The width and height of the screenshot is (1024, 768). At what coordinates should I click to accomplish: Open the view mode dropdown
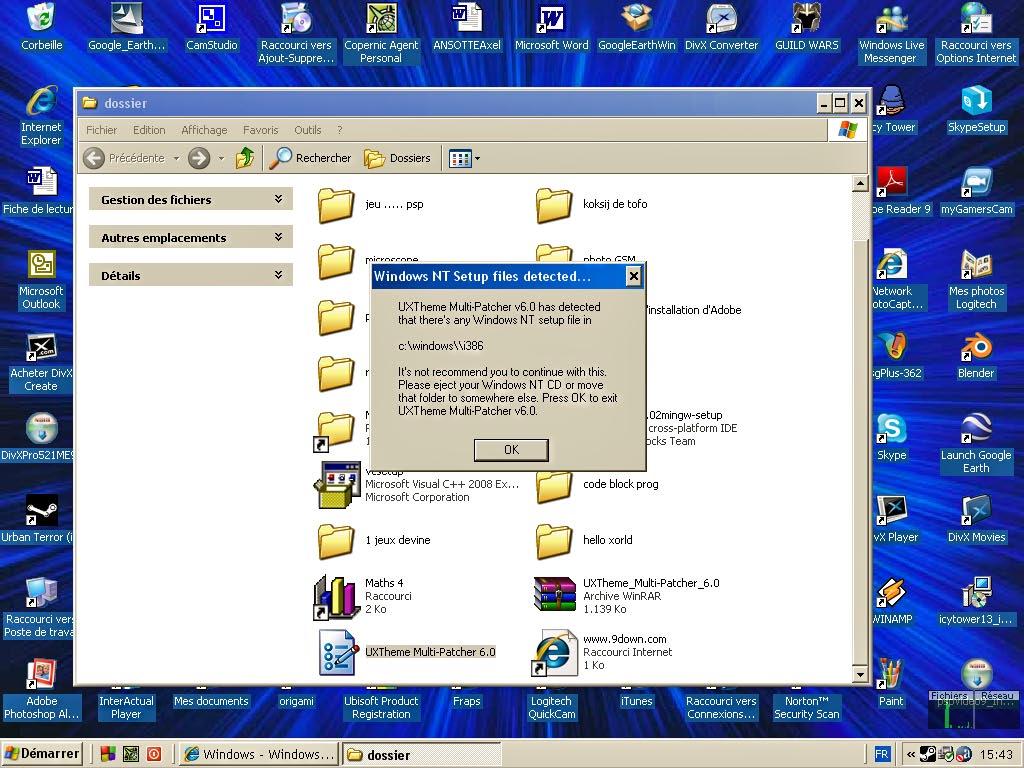[464, 158]
